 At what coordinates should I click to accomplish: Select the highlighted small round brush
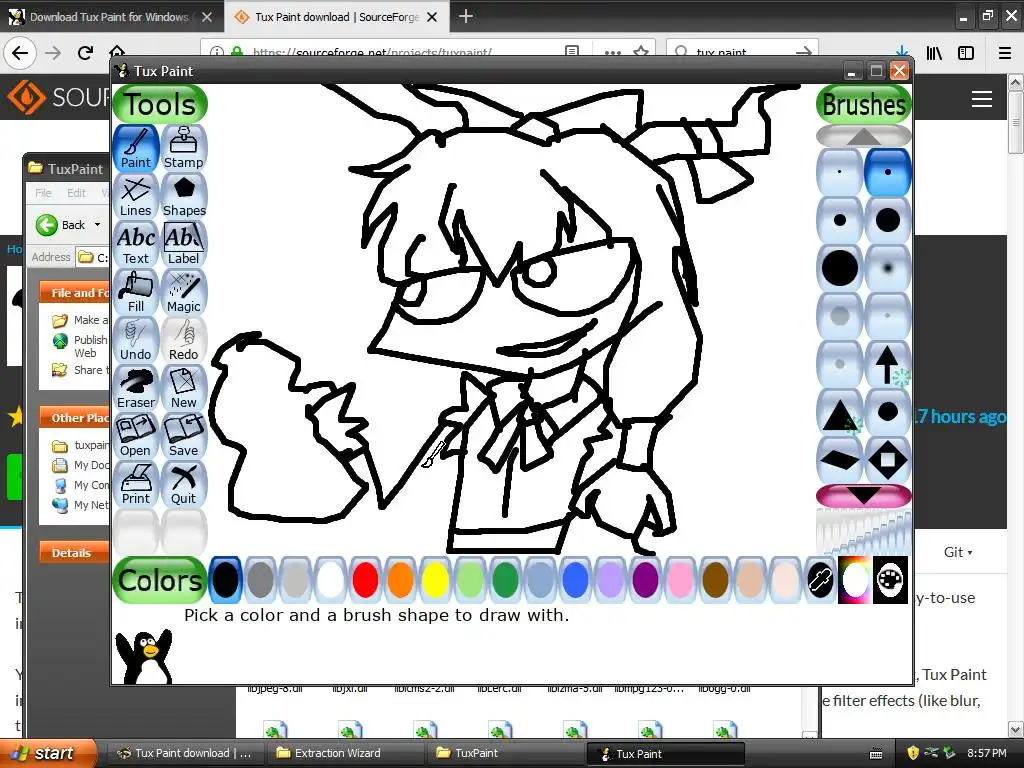coord(888,172)
